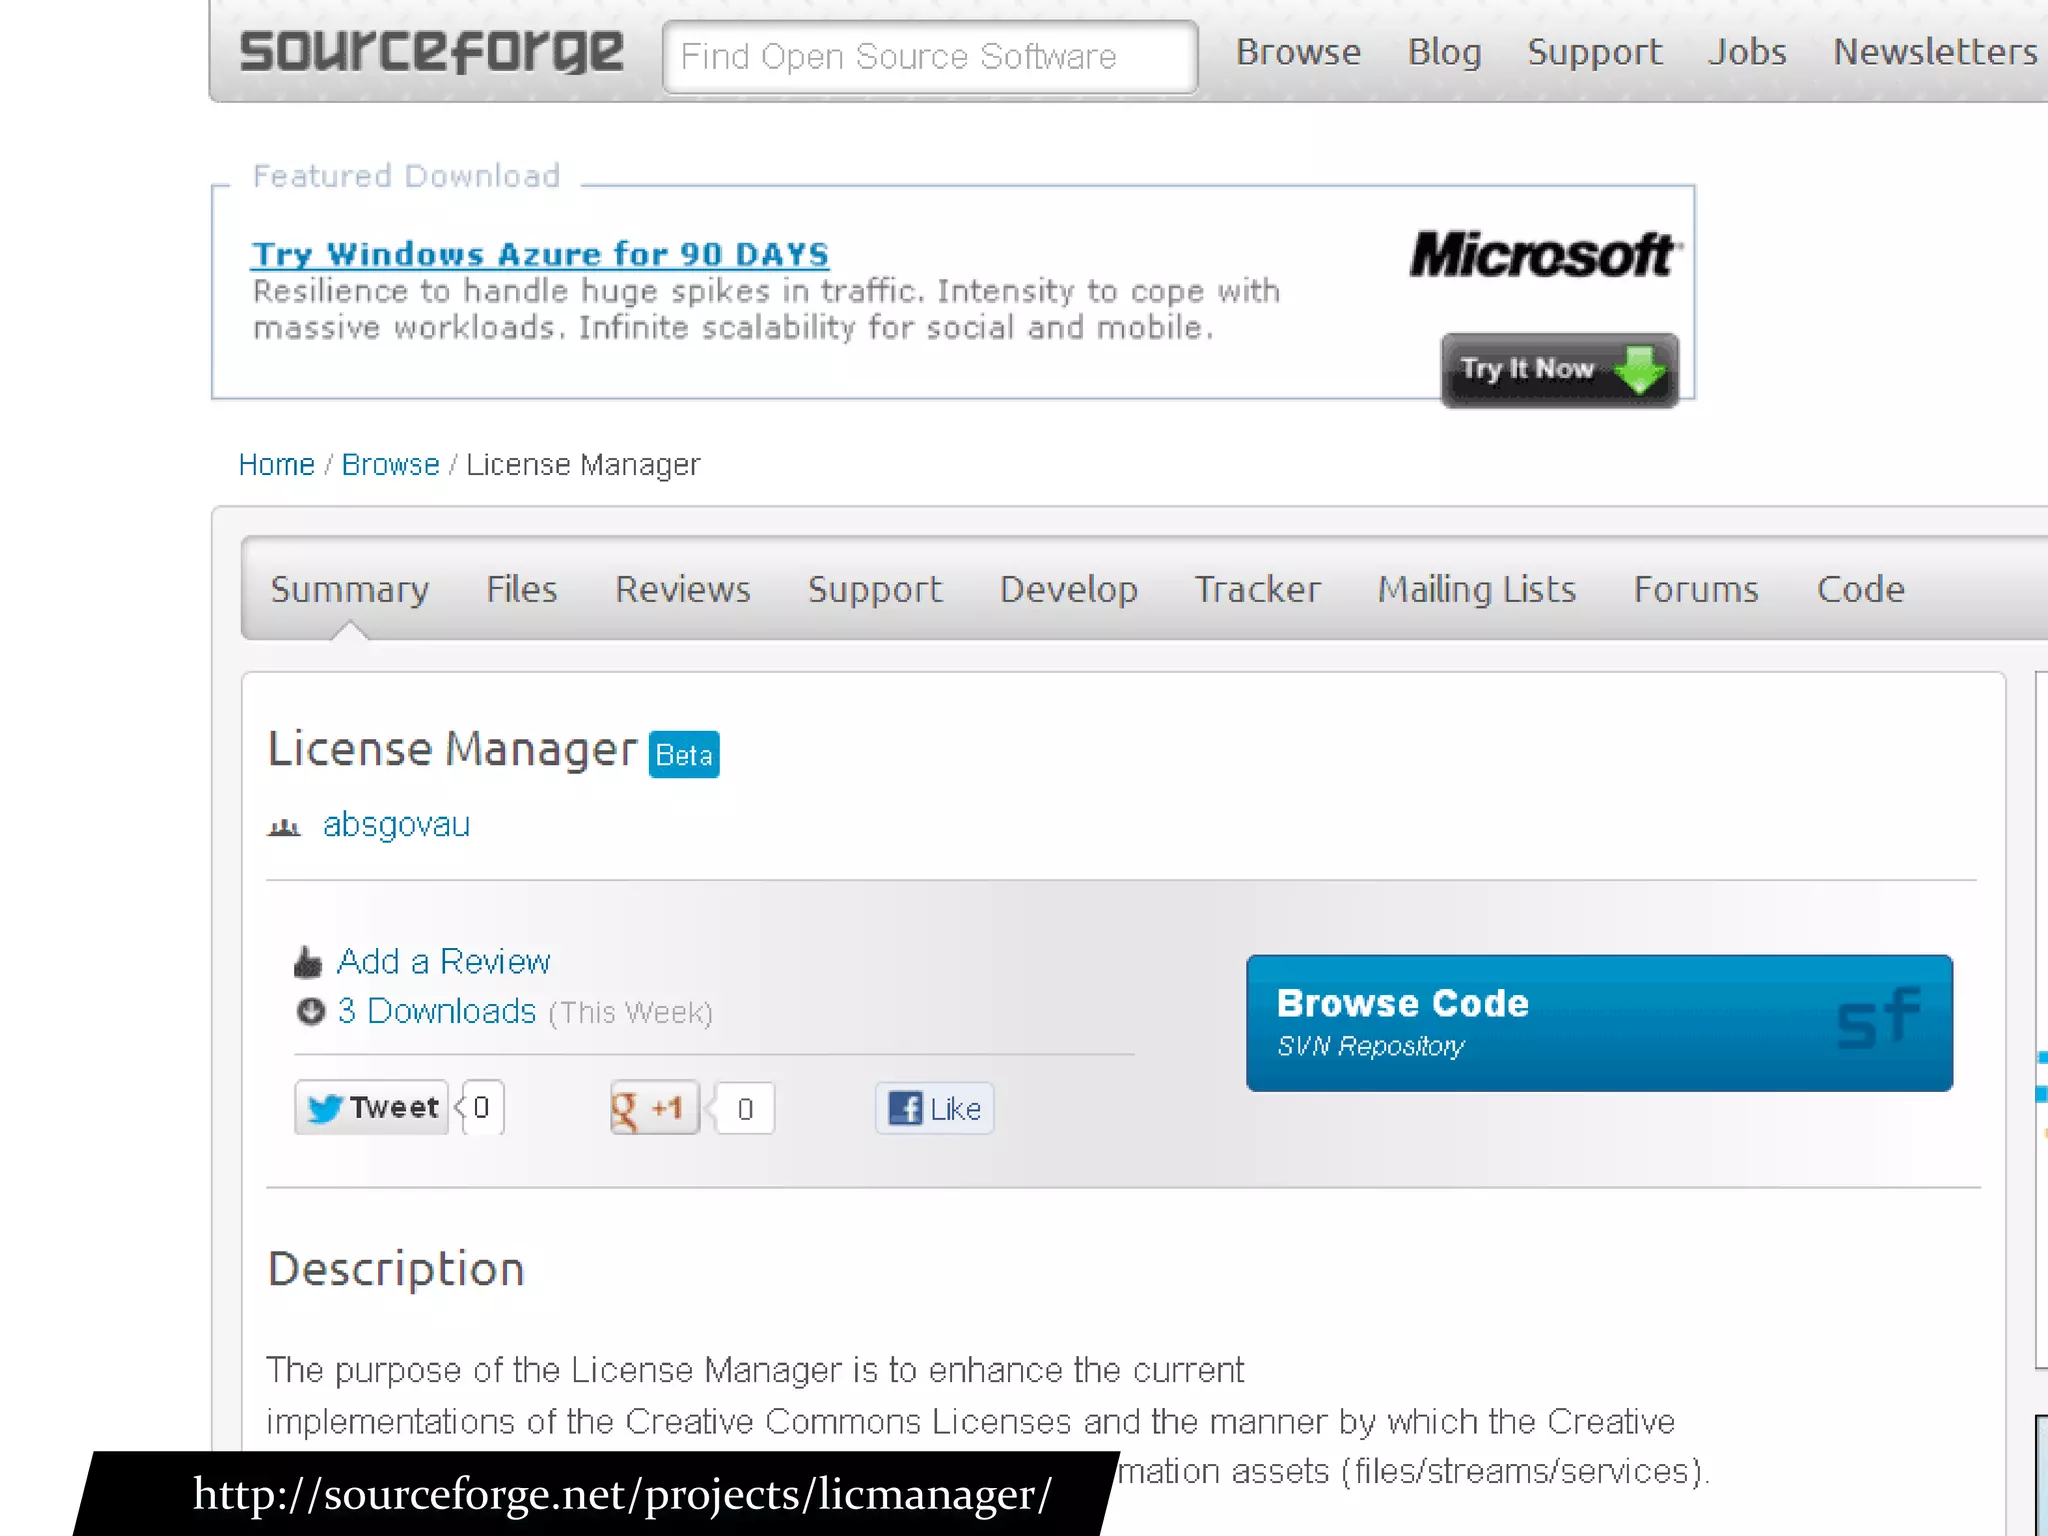Click the Description heading

(x=396, y=1270)
